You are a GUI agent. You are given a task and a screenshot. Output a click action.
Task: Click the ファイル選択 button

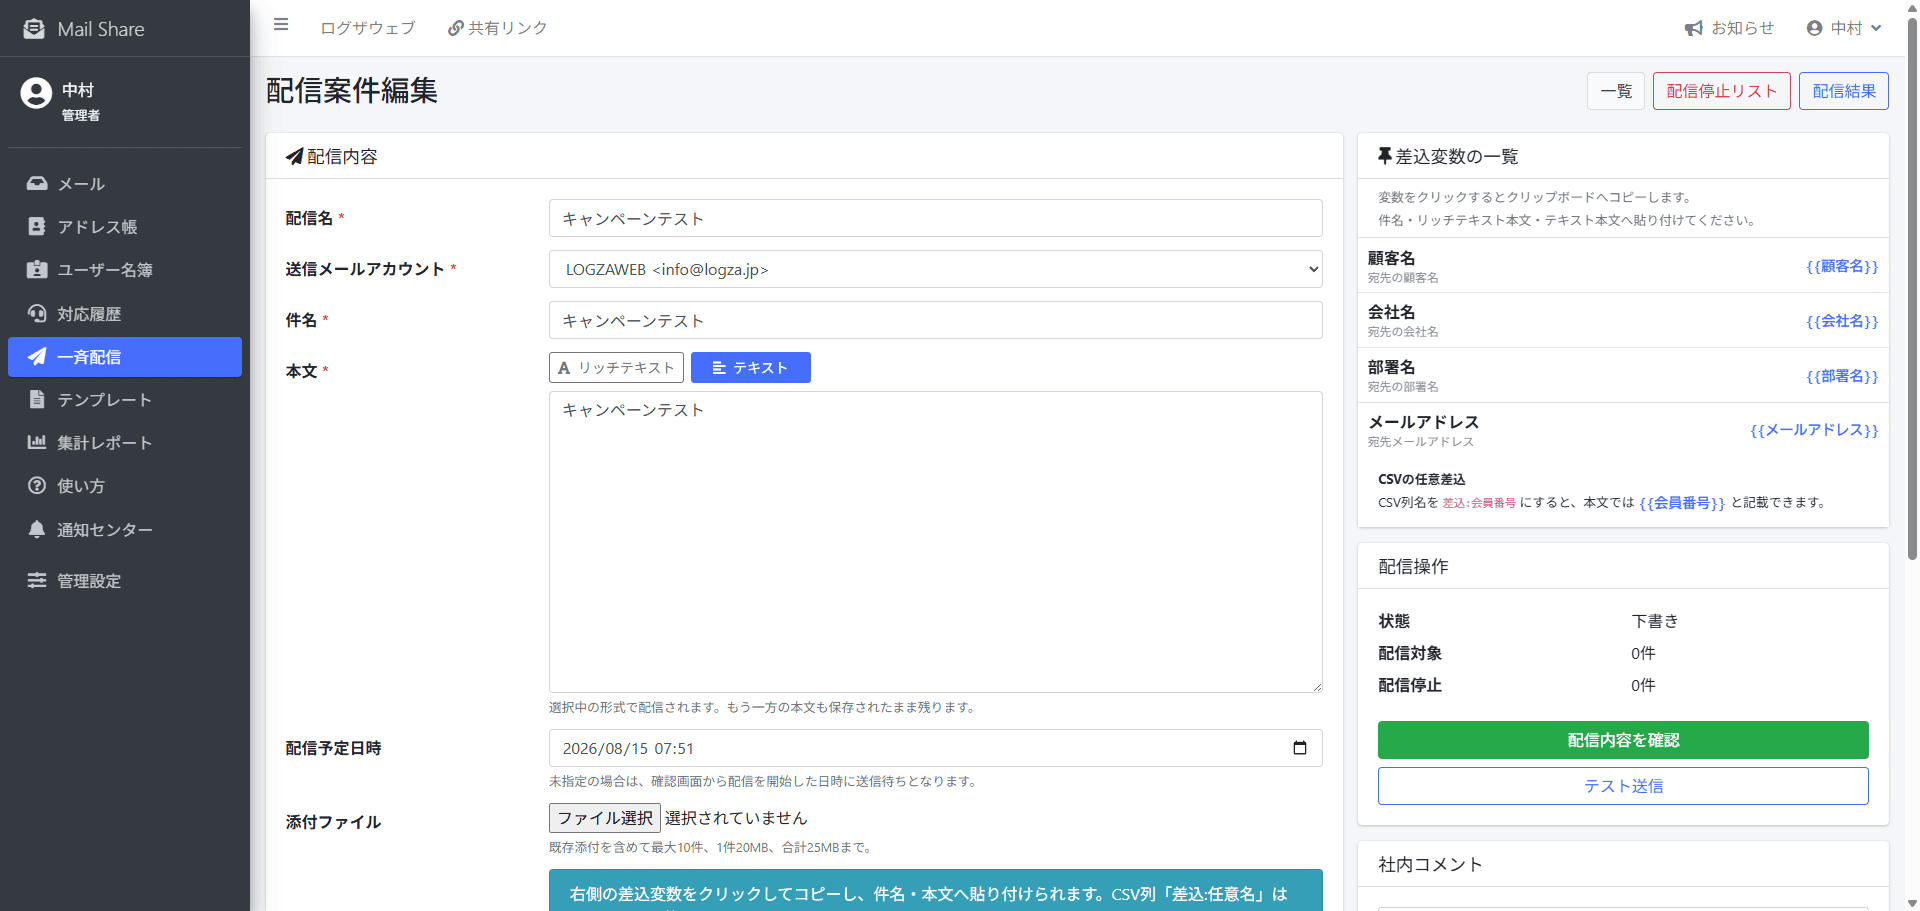[605, 818]
